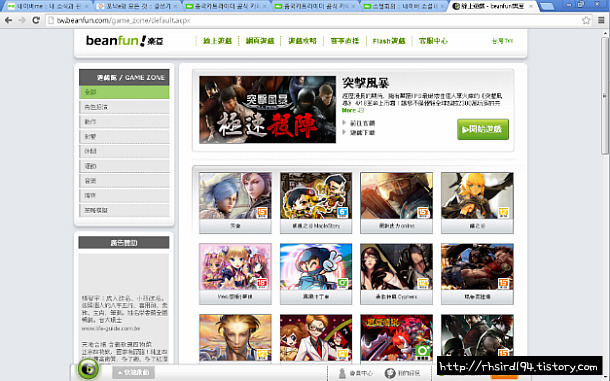The width and height of the screenshot is (610, 381).
Task: Open the 遊戲下載 link
Action: pos(362,133)
